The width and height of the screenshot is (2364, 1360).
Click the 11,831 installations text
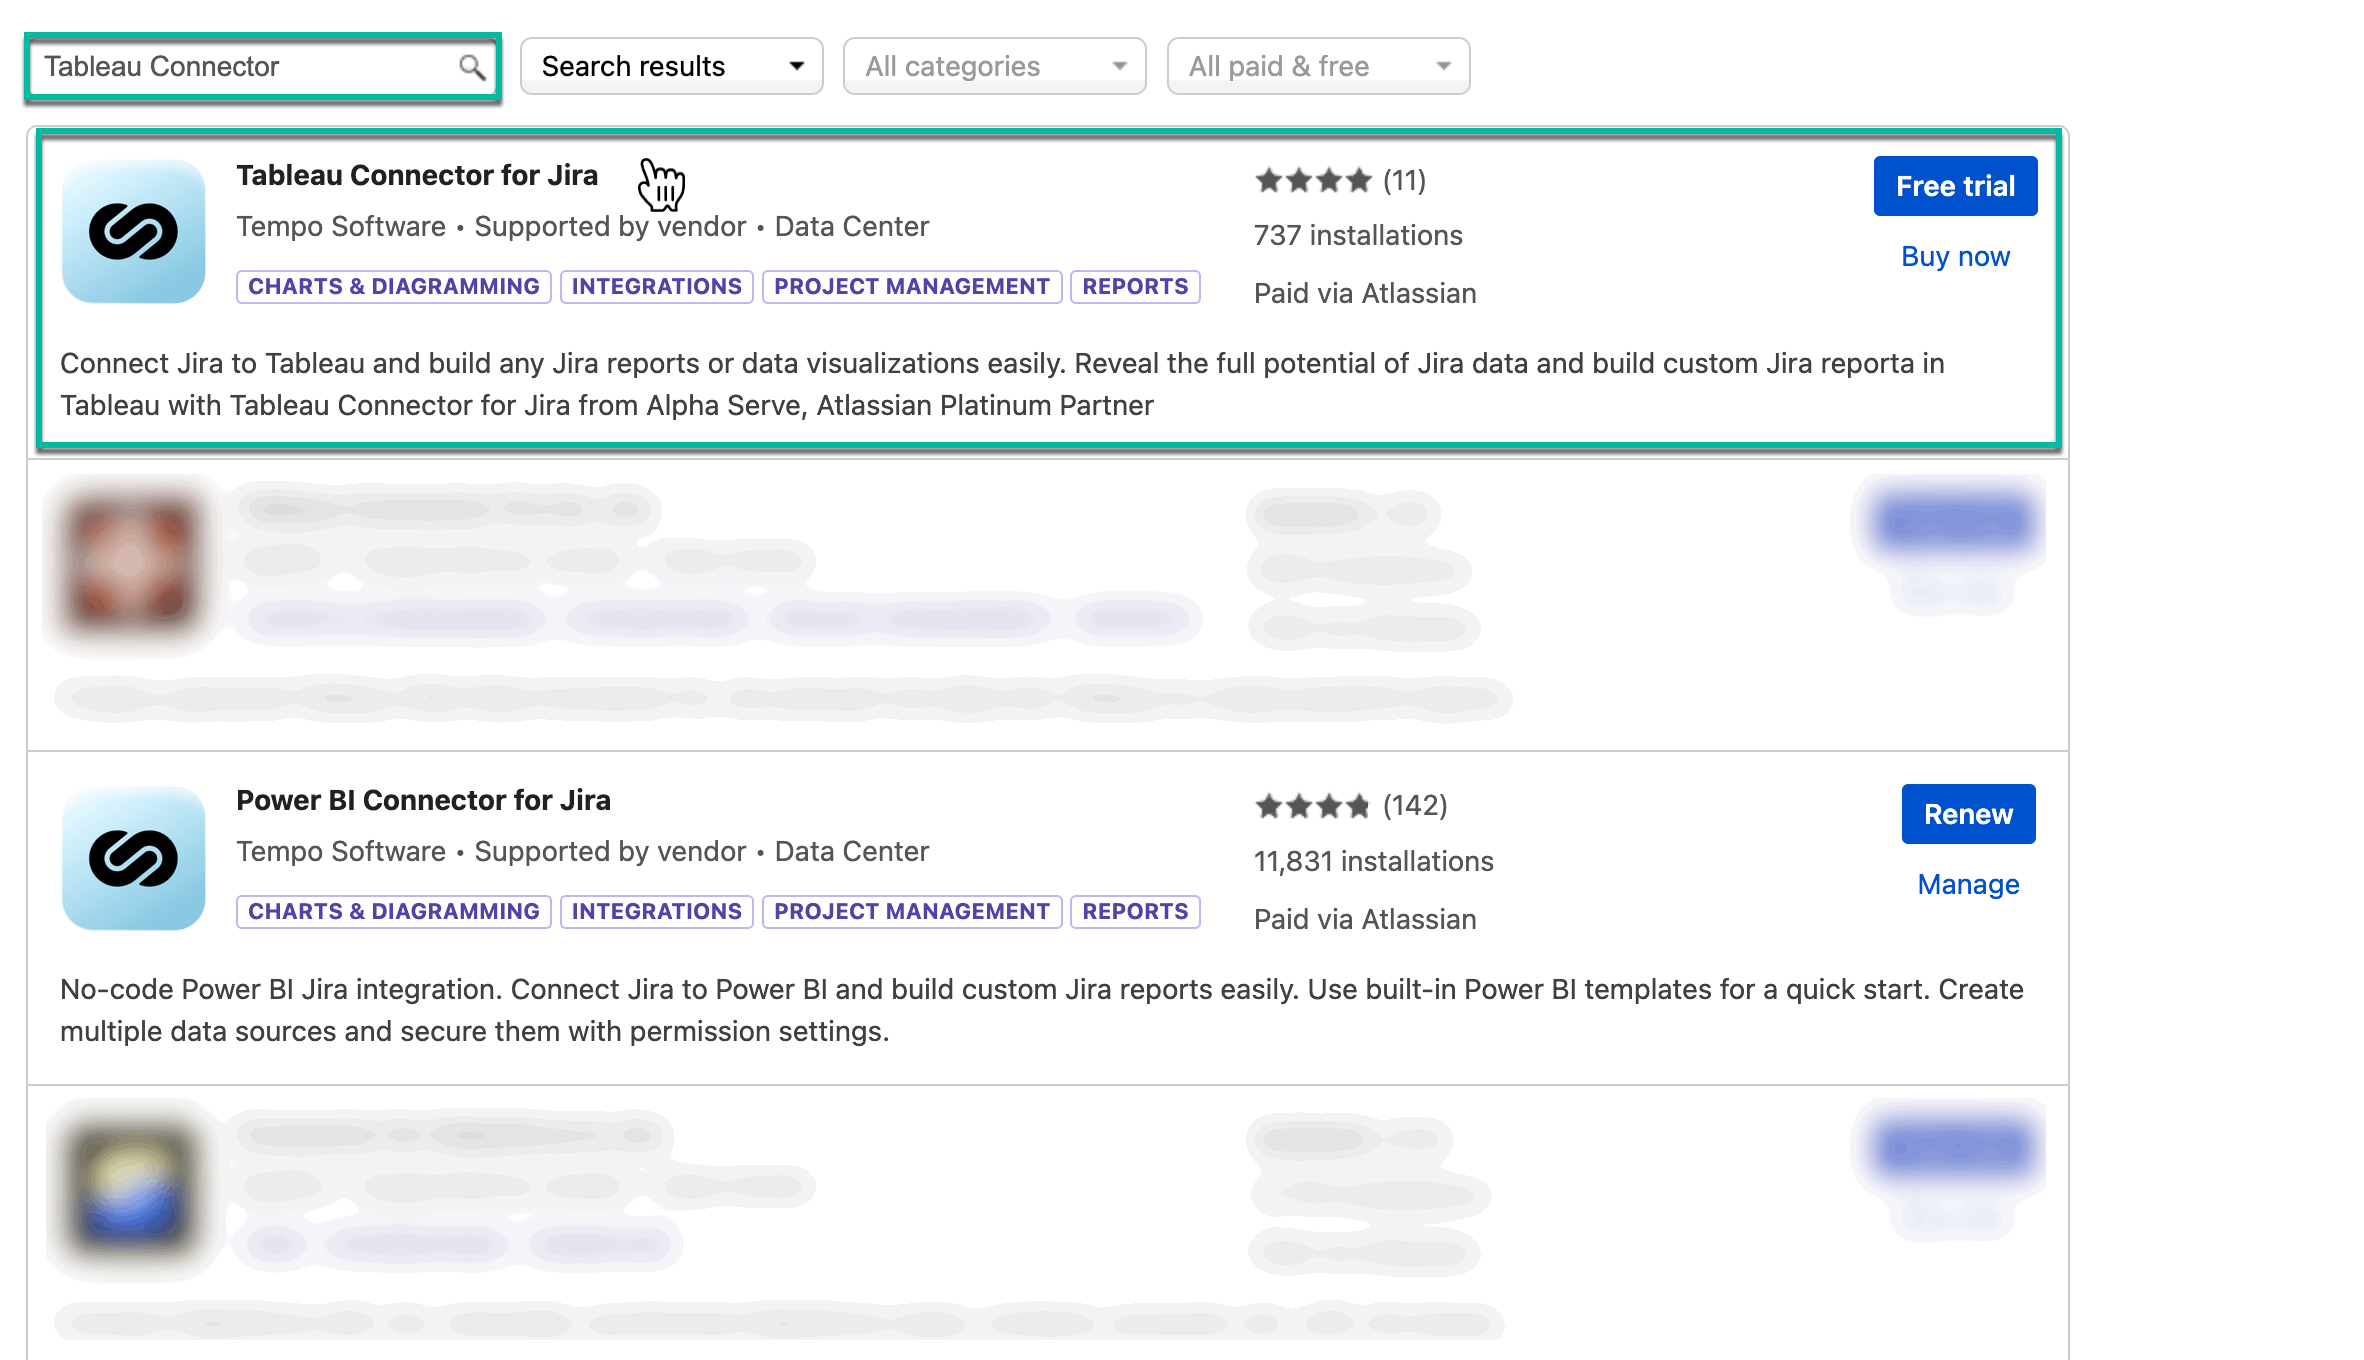click(1374, 862)
